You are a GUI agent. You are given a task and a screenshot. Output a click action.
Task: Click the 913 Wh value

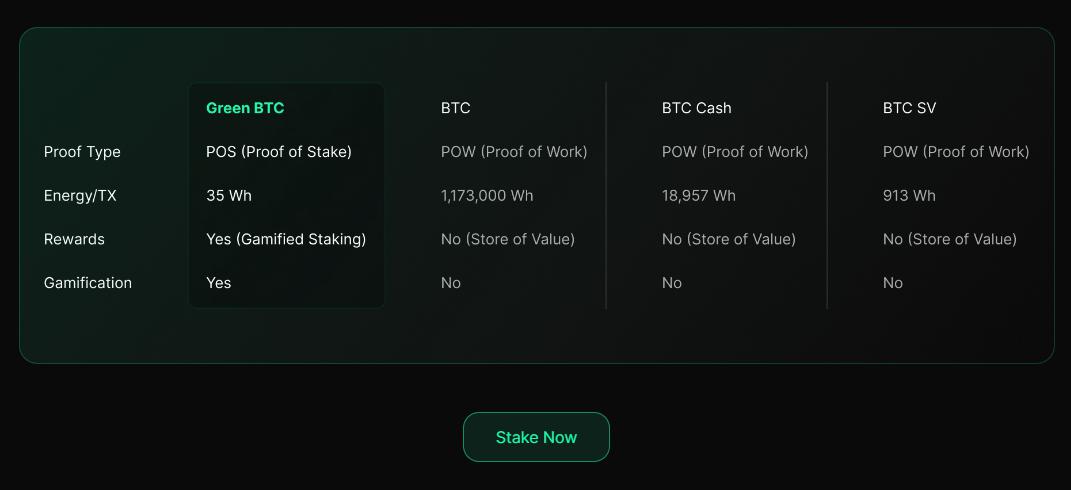coord(909,196)
